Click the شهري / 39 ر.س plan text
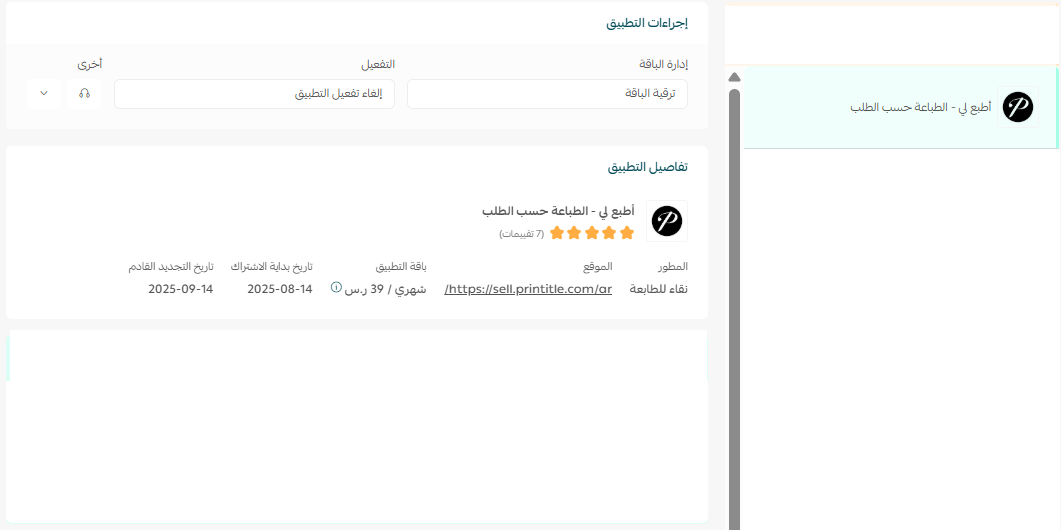The height and width of the screenshot is (532, 1061). (x=386, y=289)
